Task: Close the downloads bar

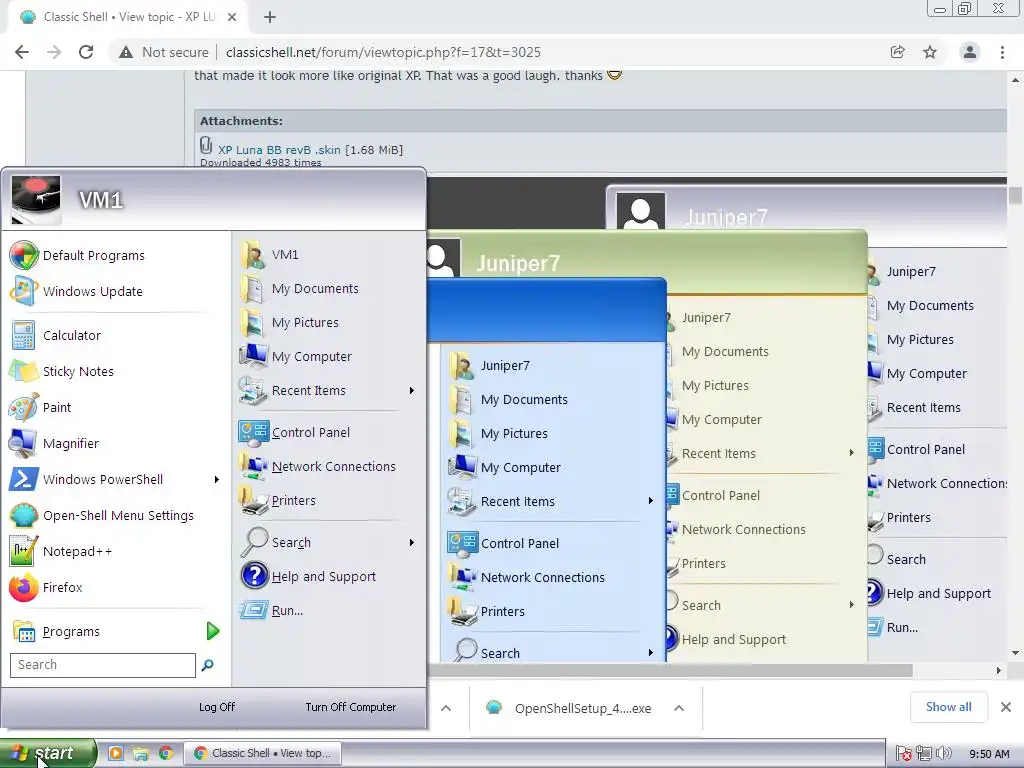Action: (1006, 707)
